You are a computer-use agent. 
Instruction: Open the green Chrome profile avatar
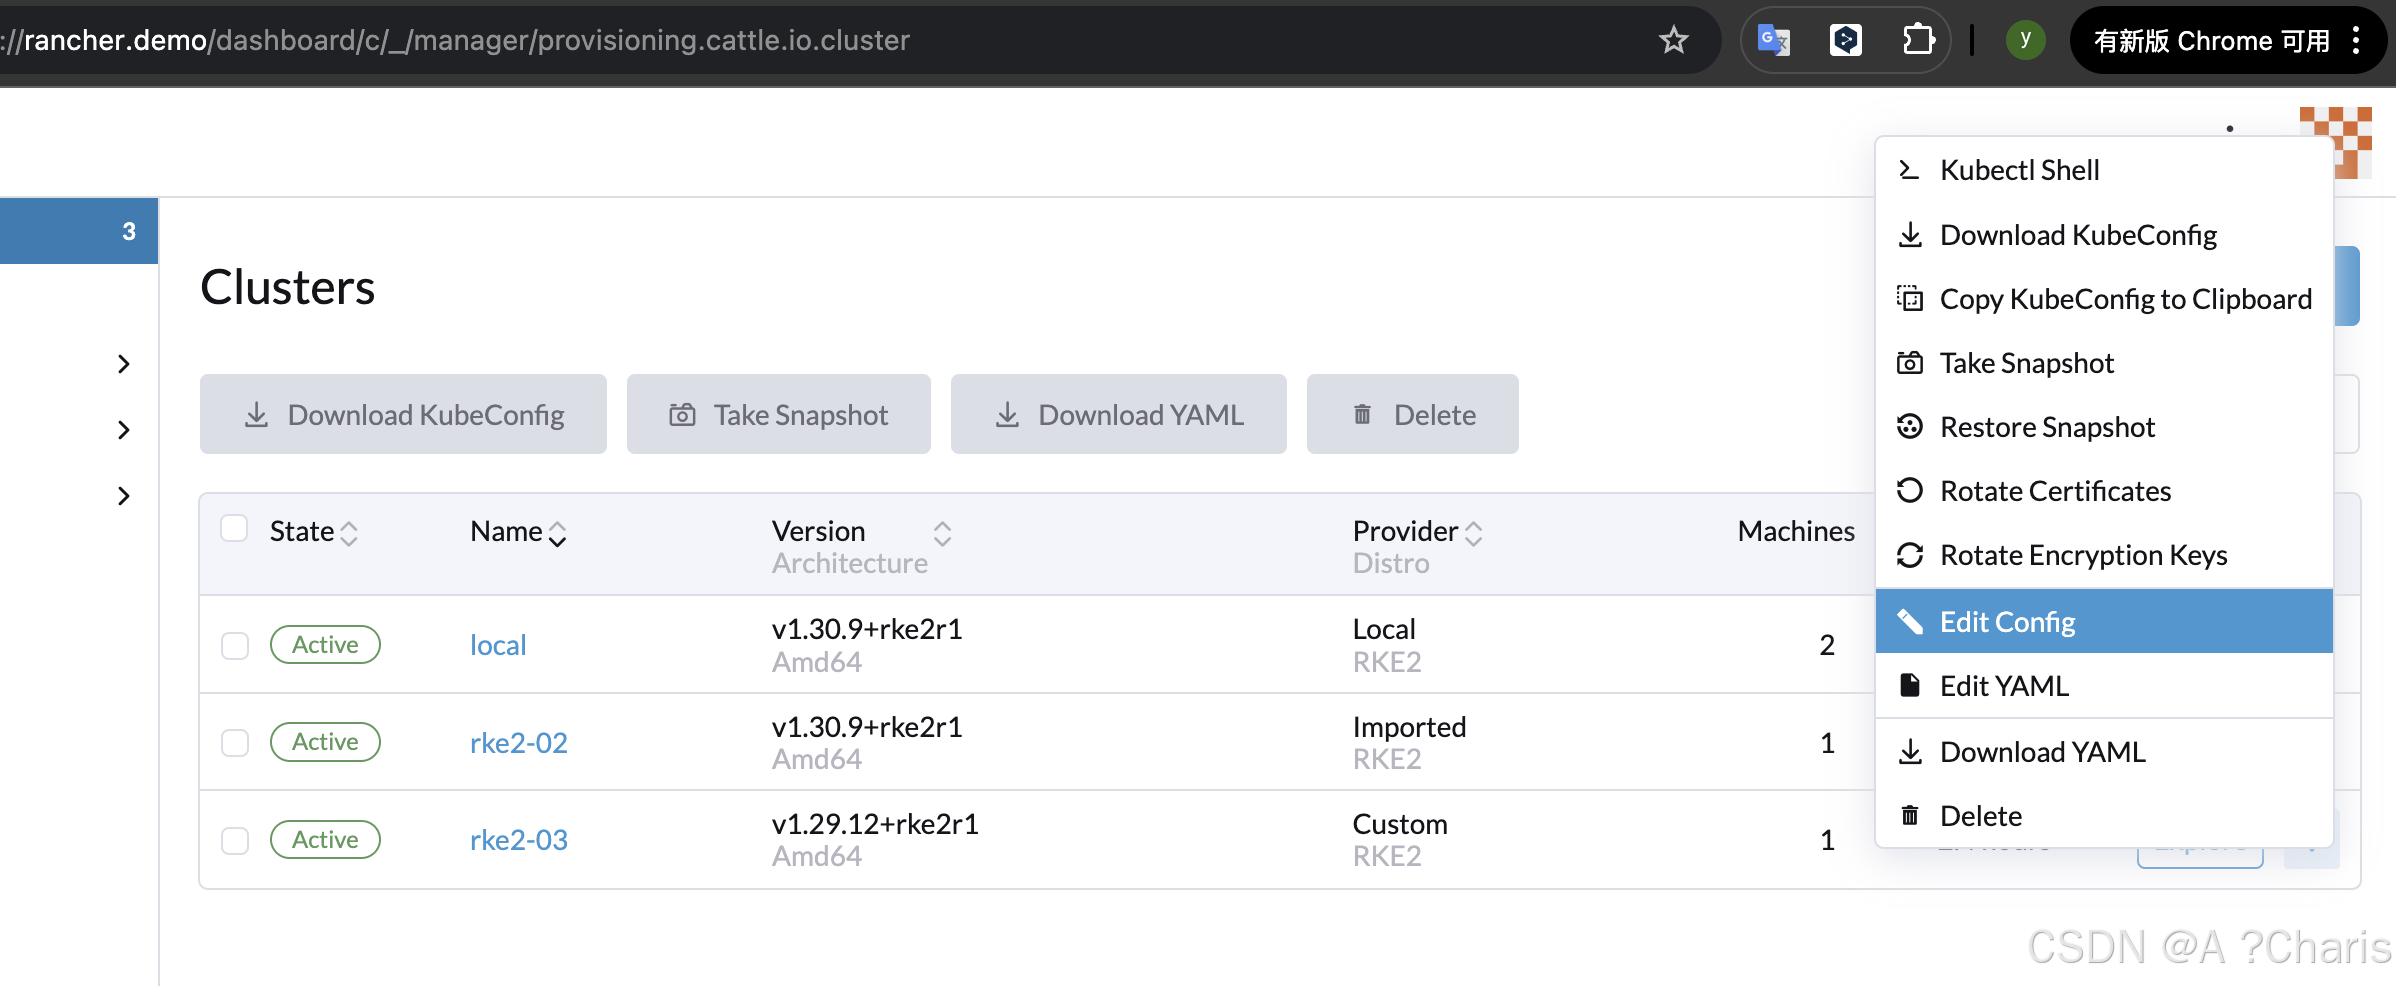pos(2025,40)
